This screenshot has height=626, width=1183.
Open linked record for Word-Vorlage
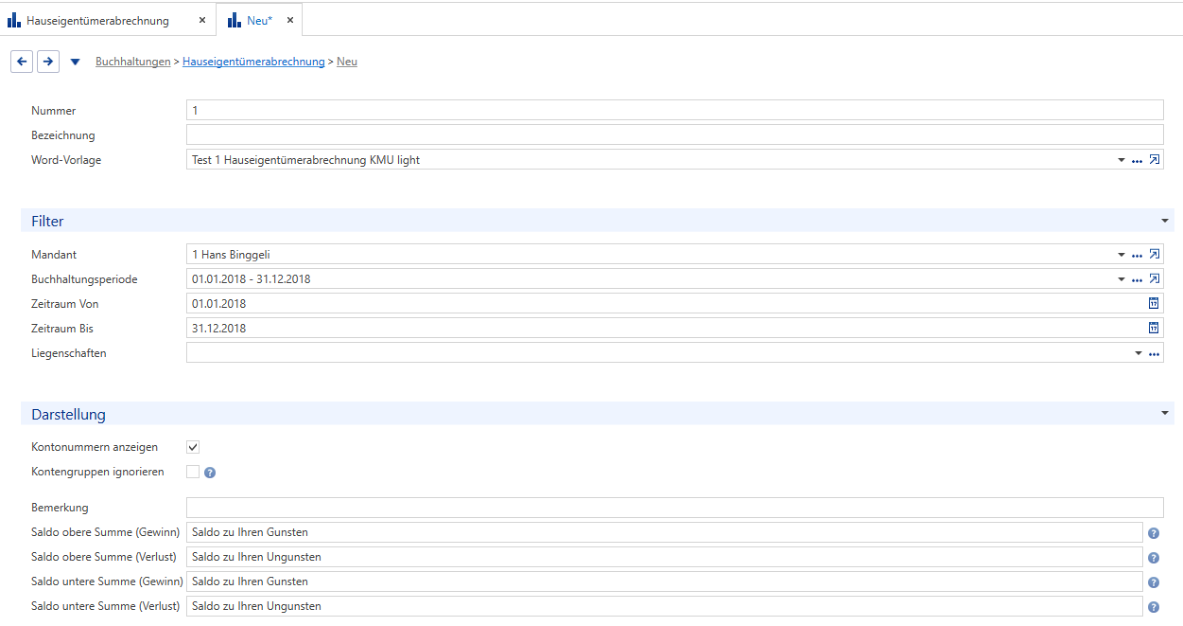[1154, 160]
